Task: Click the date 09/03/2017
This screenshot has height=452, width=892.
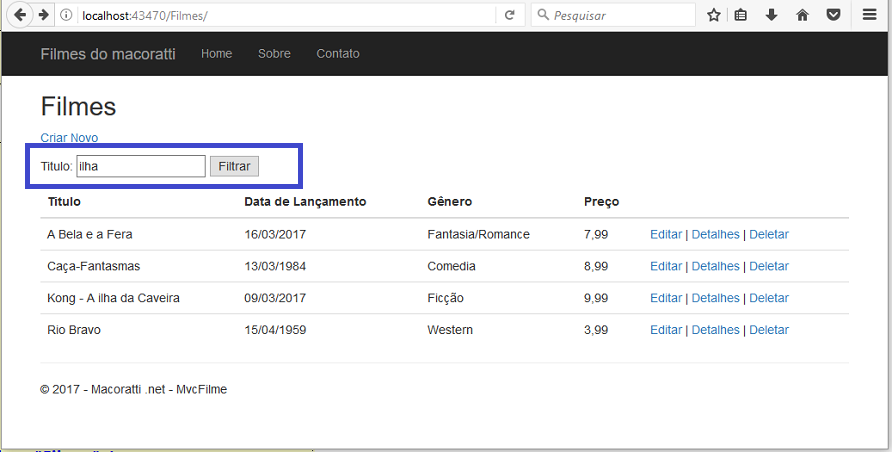Action: pyautogui.click(x=275, y=298)
